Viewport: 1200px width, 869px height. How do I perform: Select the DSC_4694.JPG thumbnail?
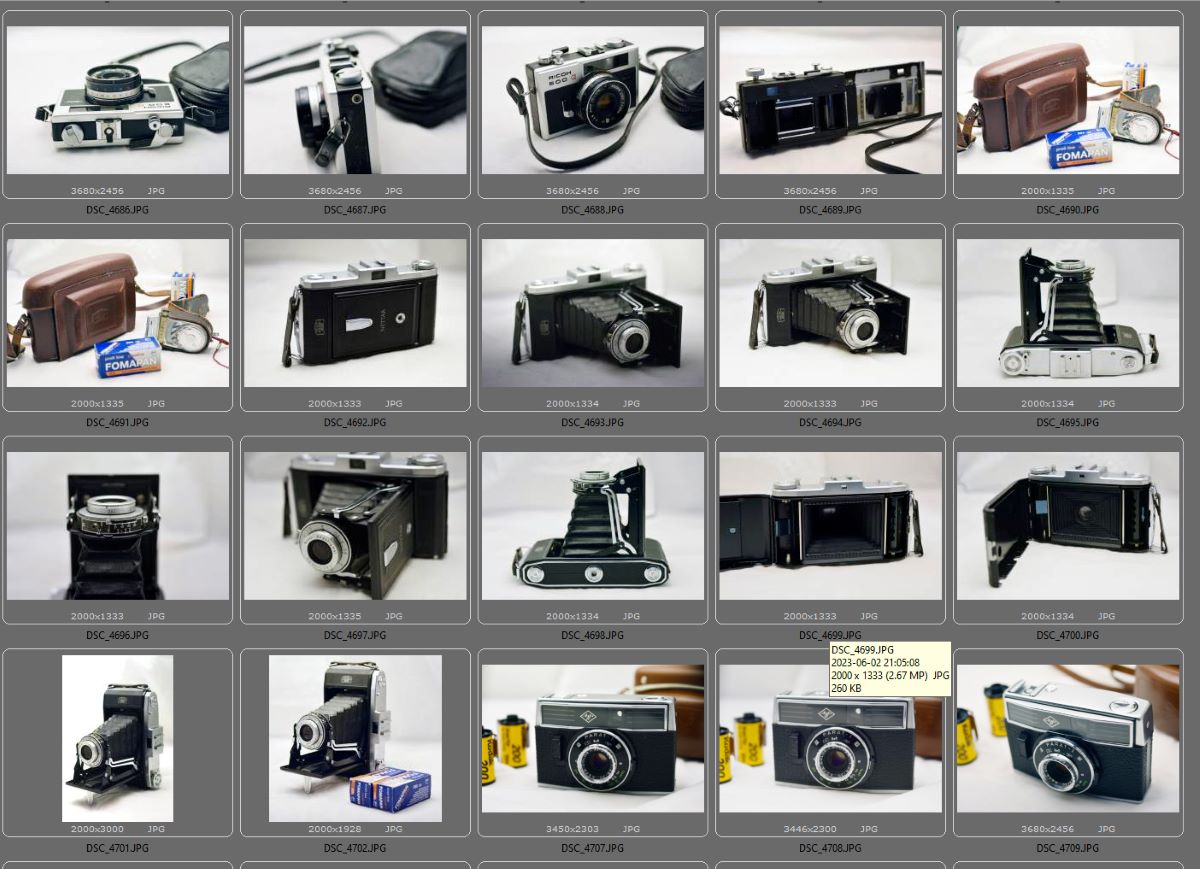pos(830,313)
